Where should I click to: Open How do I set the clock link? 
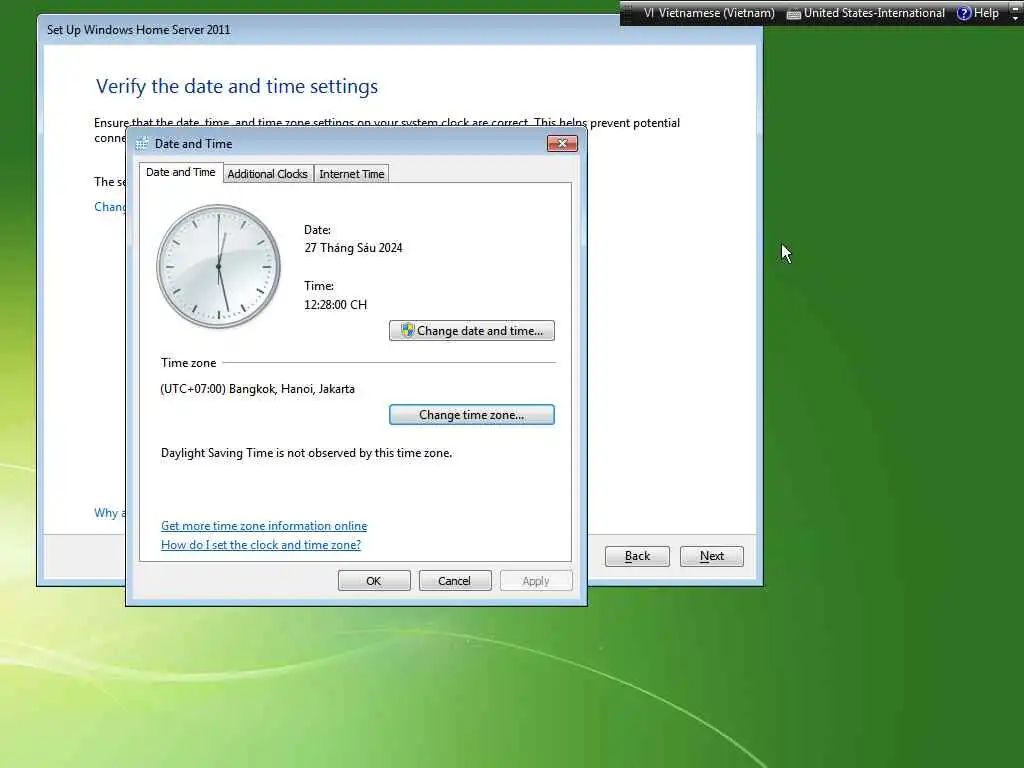tap(261, 545)
